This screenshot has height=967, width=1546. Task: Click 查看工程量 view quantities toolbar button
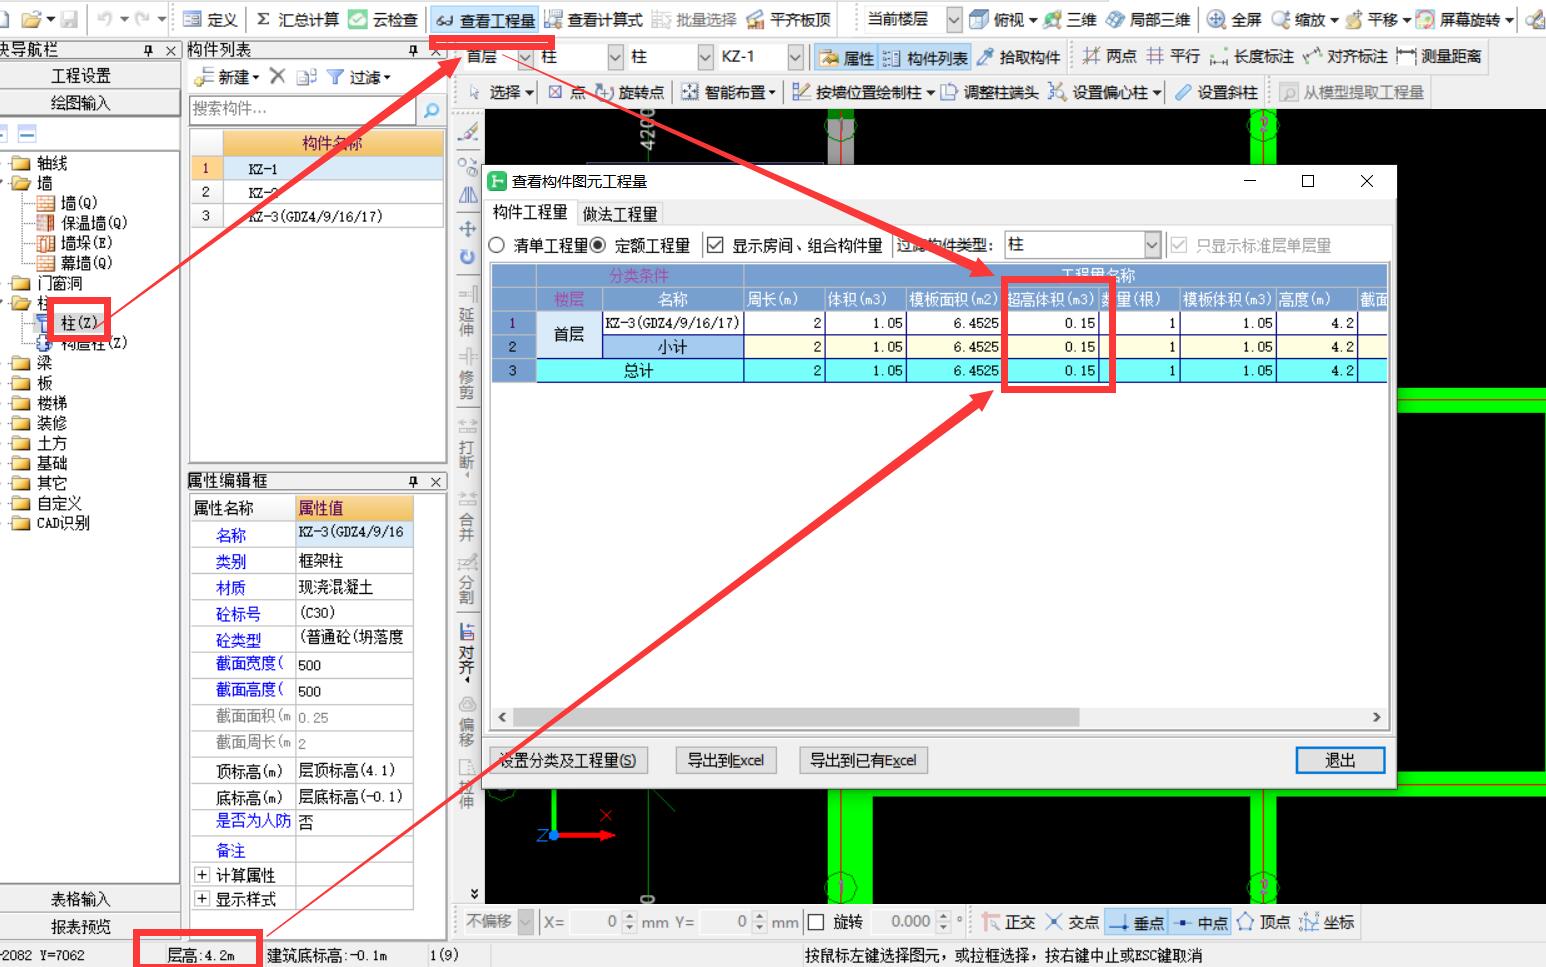coord(484,20)
